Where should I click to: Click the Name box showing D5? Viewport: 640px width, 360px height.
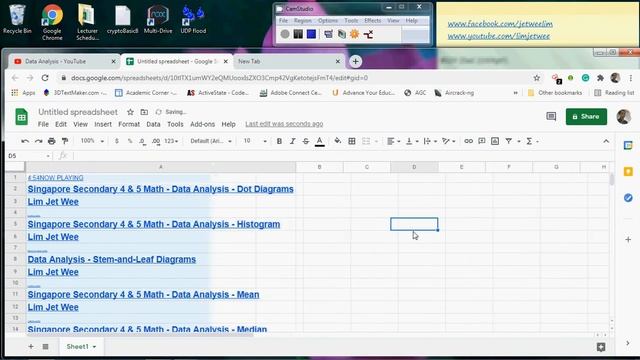click(x=29, y=156)
